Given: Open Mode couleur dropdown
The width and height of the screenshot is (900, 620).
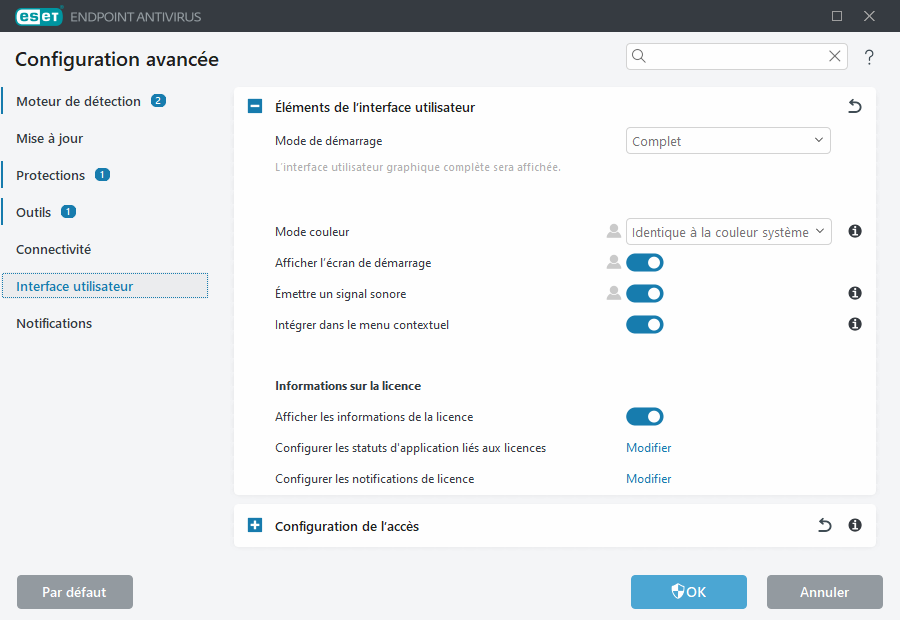Looking at the screenshot, I should 728,232.
